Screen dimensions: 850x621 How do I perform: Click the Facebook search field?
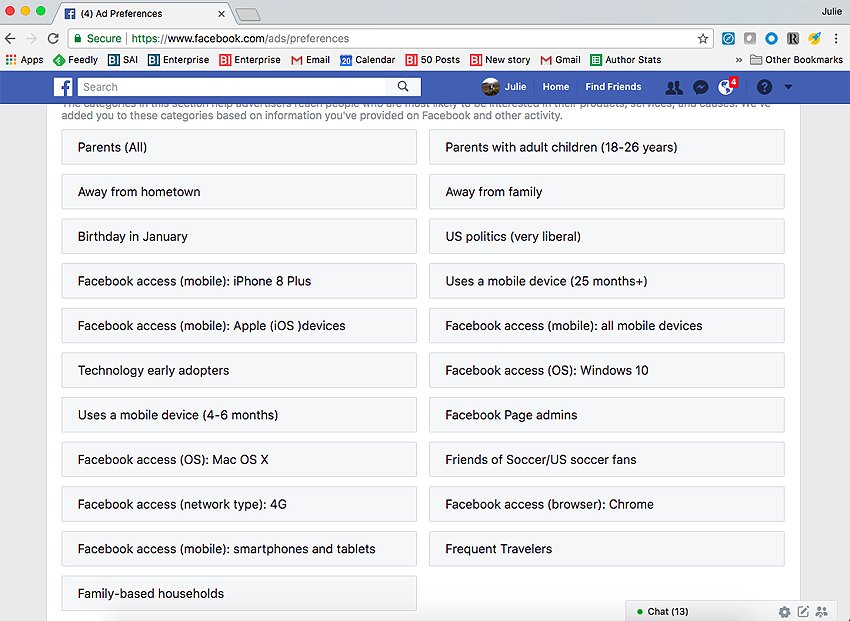pyautogui.click(x=231, y=87)
